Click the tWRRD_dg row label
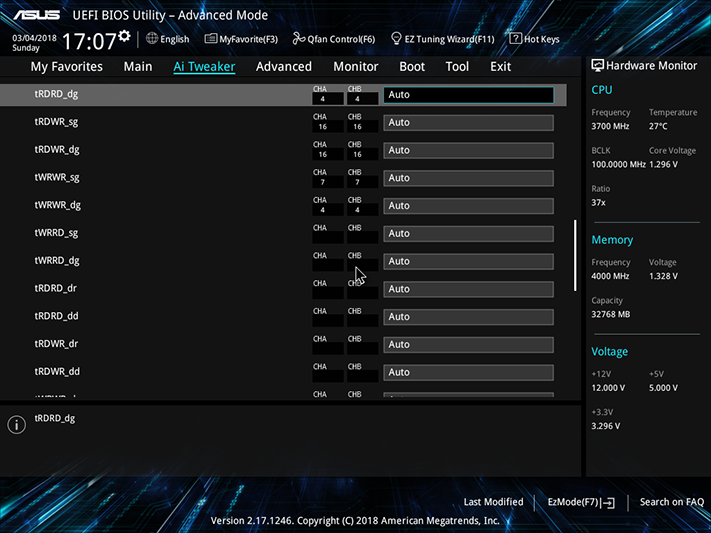 coord(57,260)
